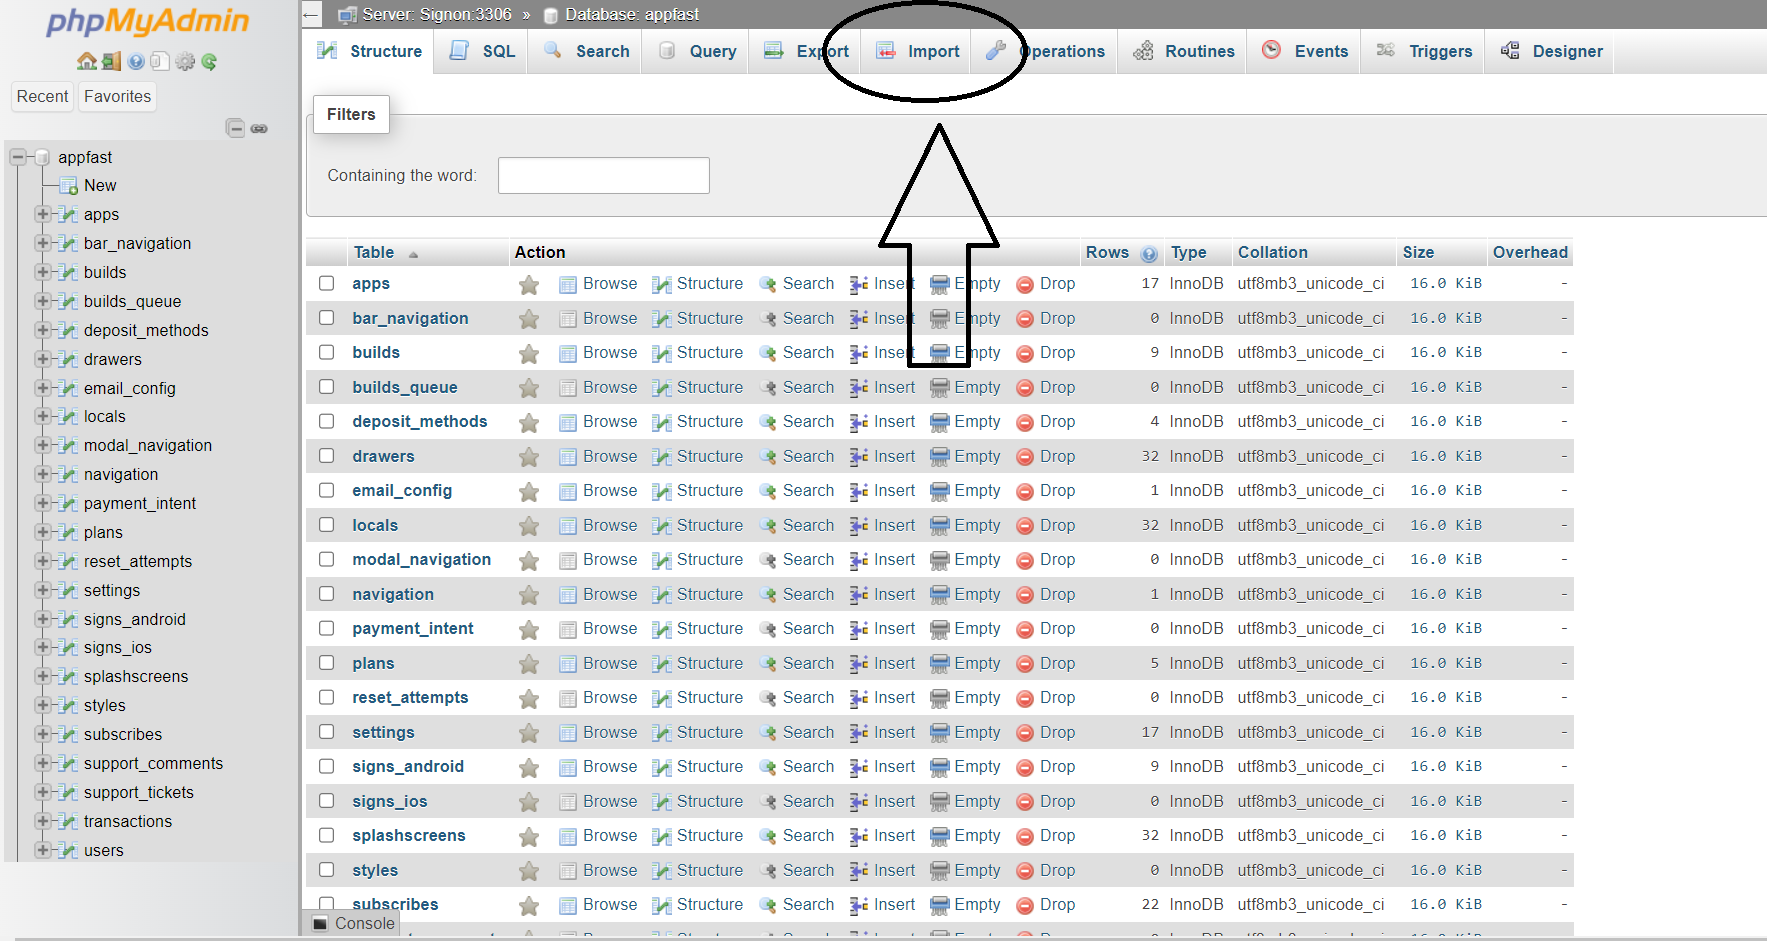1767x941 pixels.
Task: Open the Favorites tables button
Action: 117,97
